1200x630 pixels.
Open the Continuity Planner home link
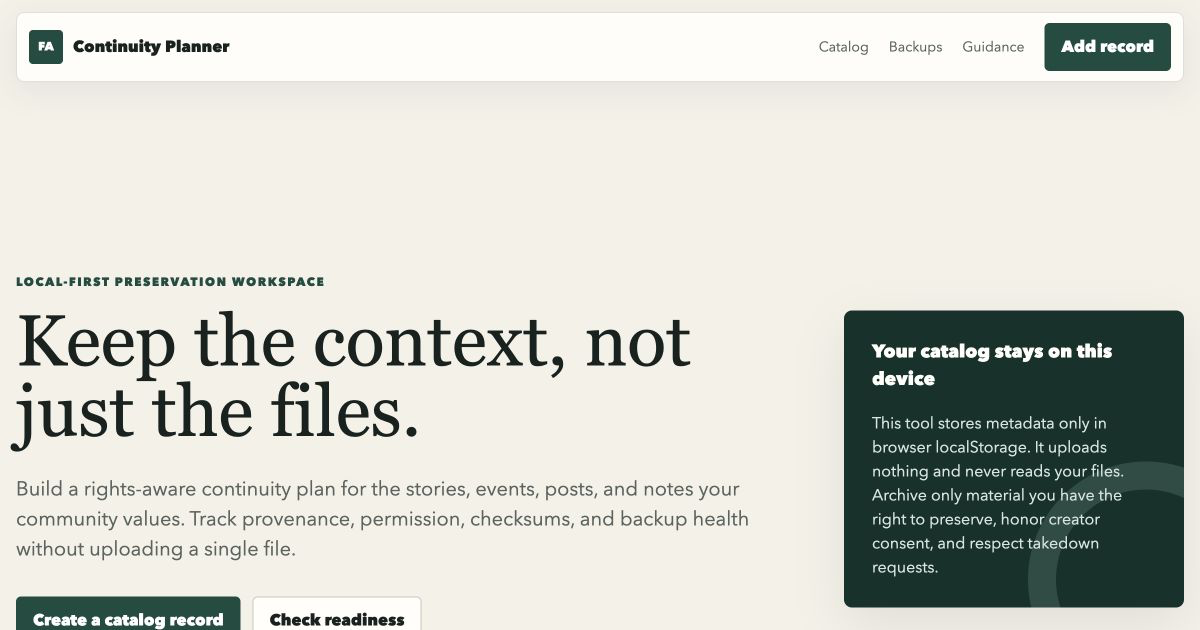pyautogui.click(x=129, y=47)
